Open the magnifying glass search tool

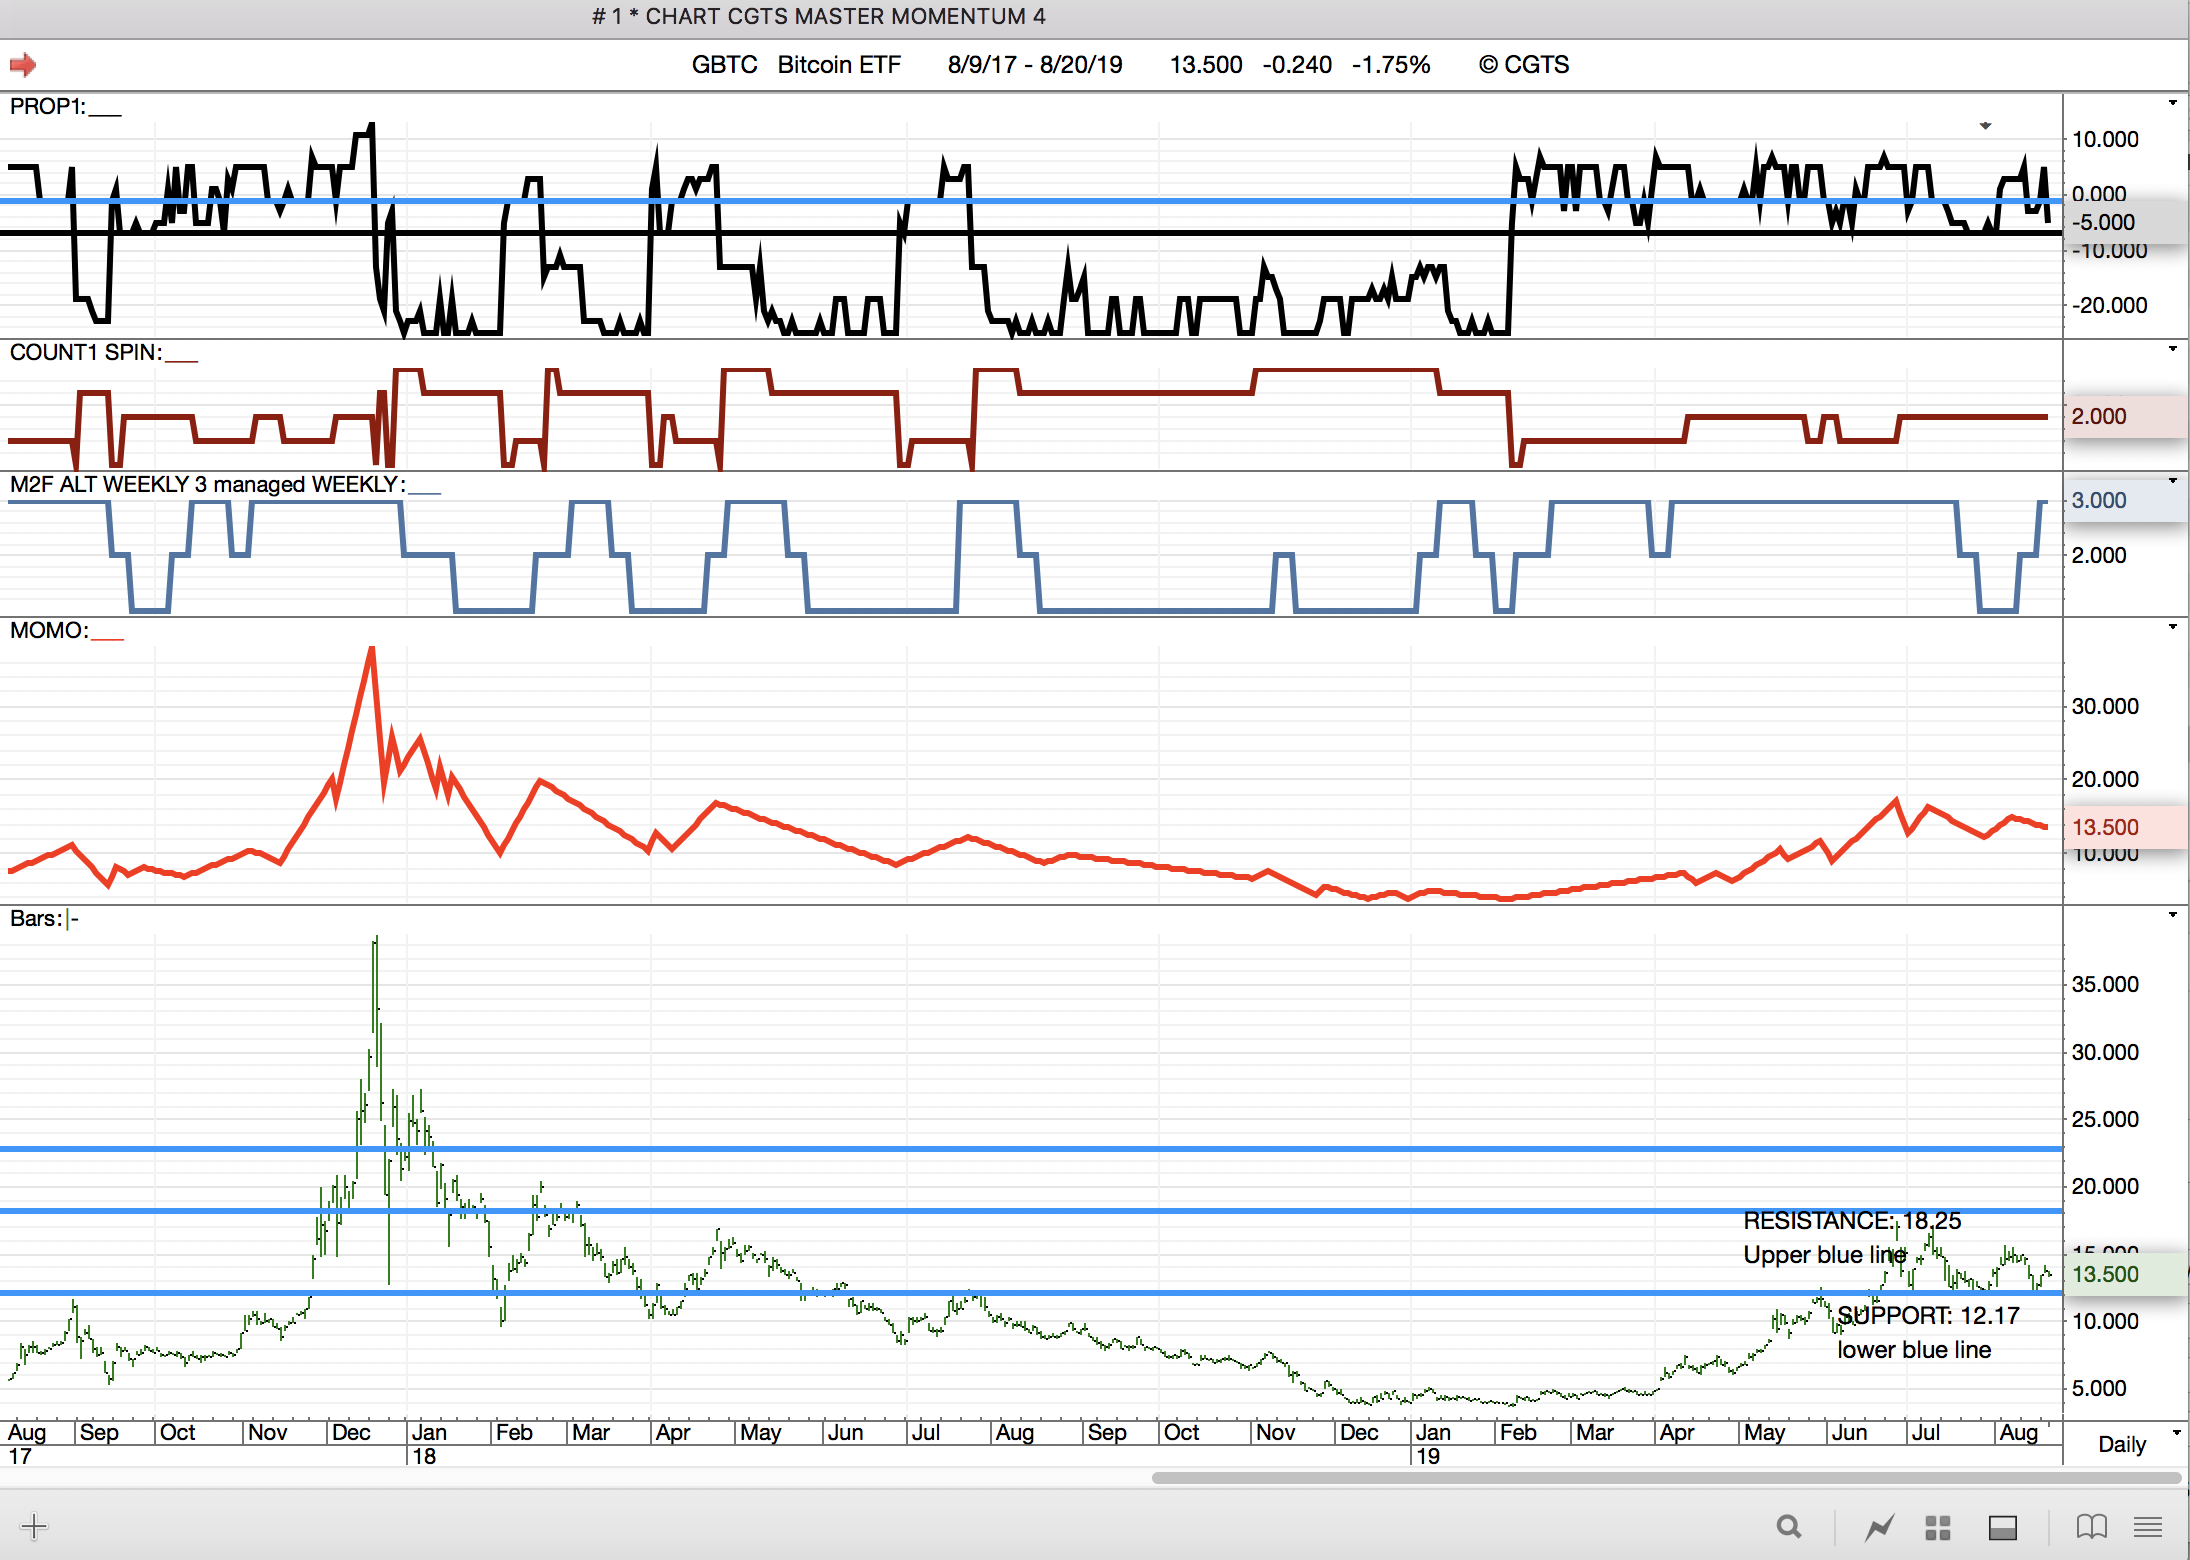(1789, 1527)
